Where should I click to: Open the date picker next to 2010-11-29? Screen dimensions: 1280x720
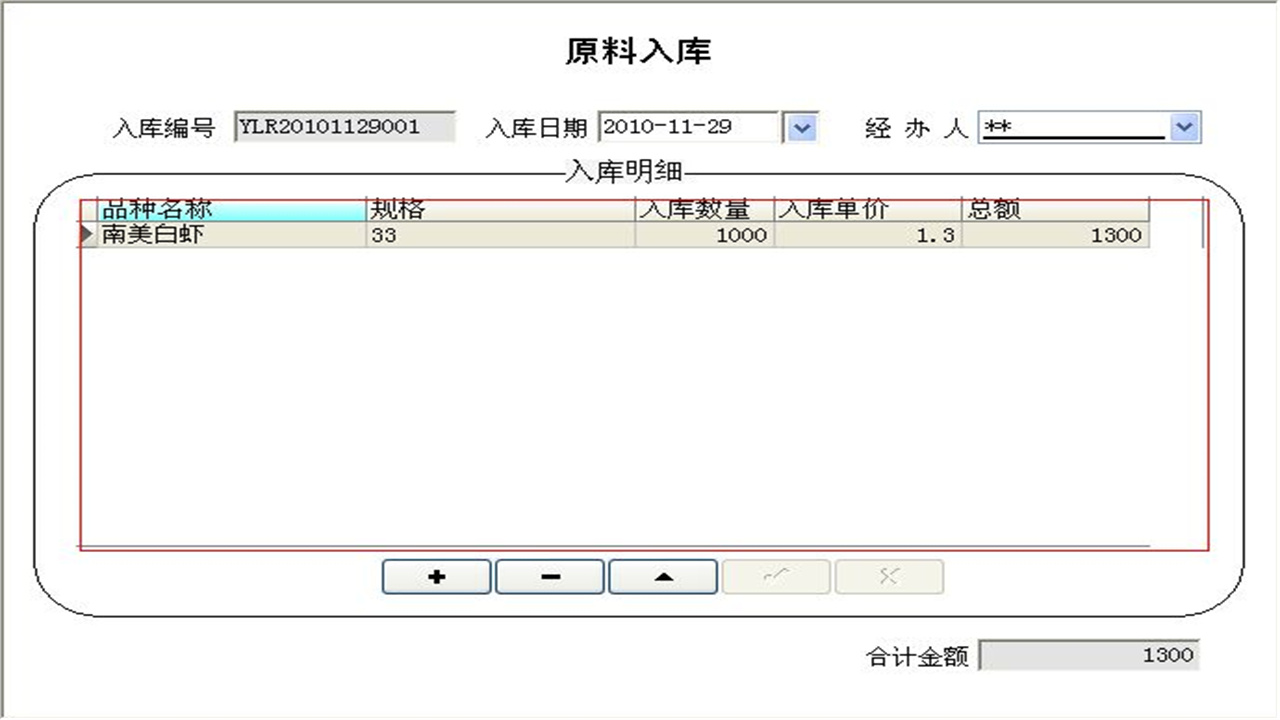800,127
